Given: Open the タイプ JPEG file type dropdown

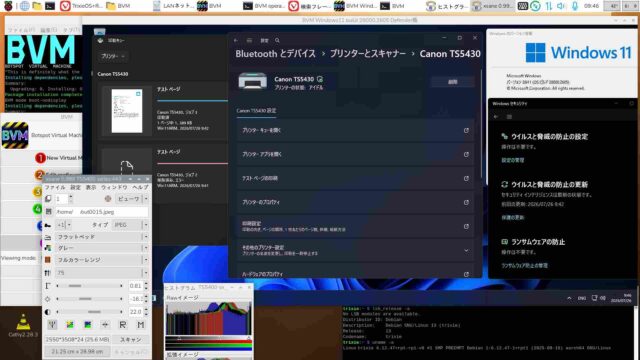Looking at the screenshot, I should [130, 225].
